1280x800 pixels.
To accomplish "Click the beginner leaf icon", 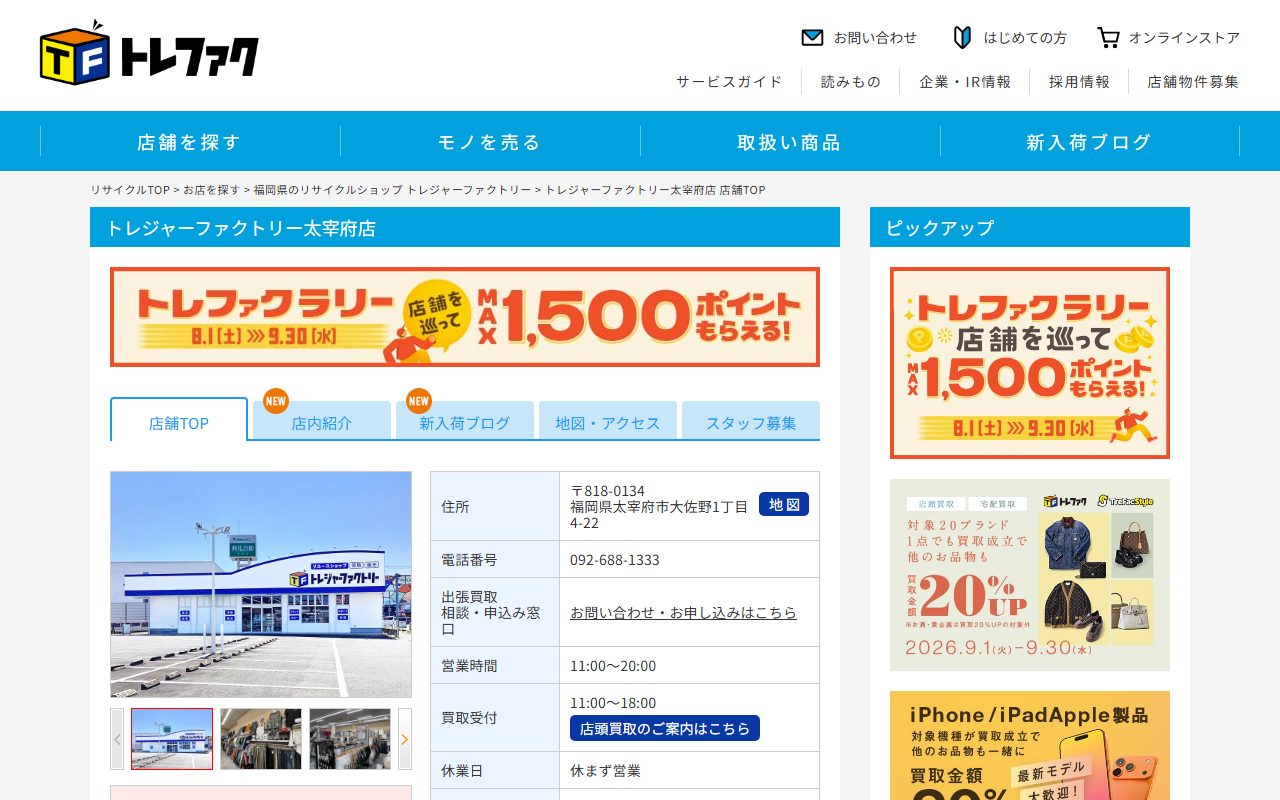I will pos(962,38).
